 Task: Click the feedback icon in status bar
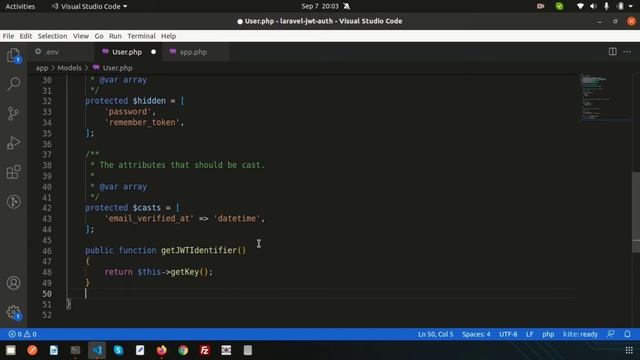611,334
